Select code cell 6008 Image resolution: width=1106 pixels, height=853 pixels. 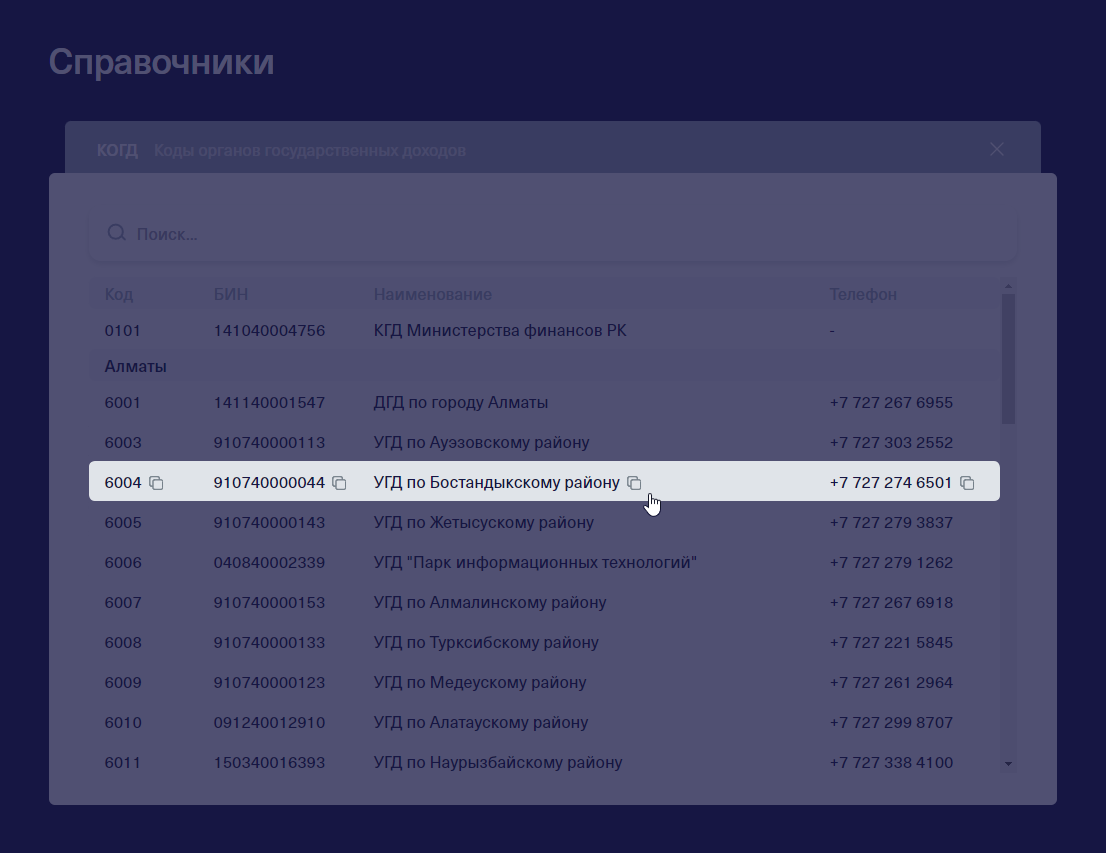(123, 643)
